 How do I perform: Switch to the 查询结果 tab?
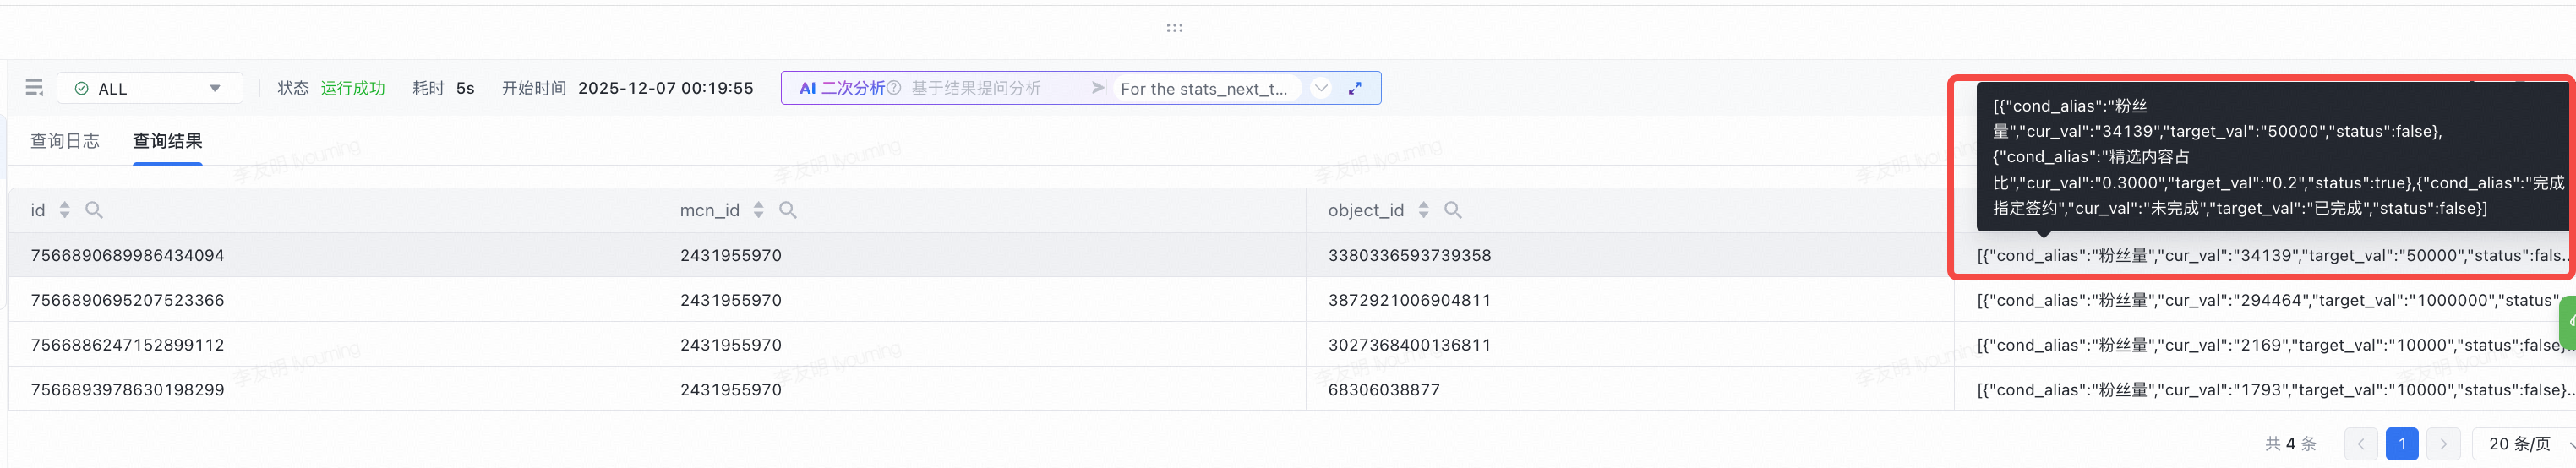[x=168, y=141]
